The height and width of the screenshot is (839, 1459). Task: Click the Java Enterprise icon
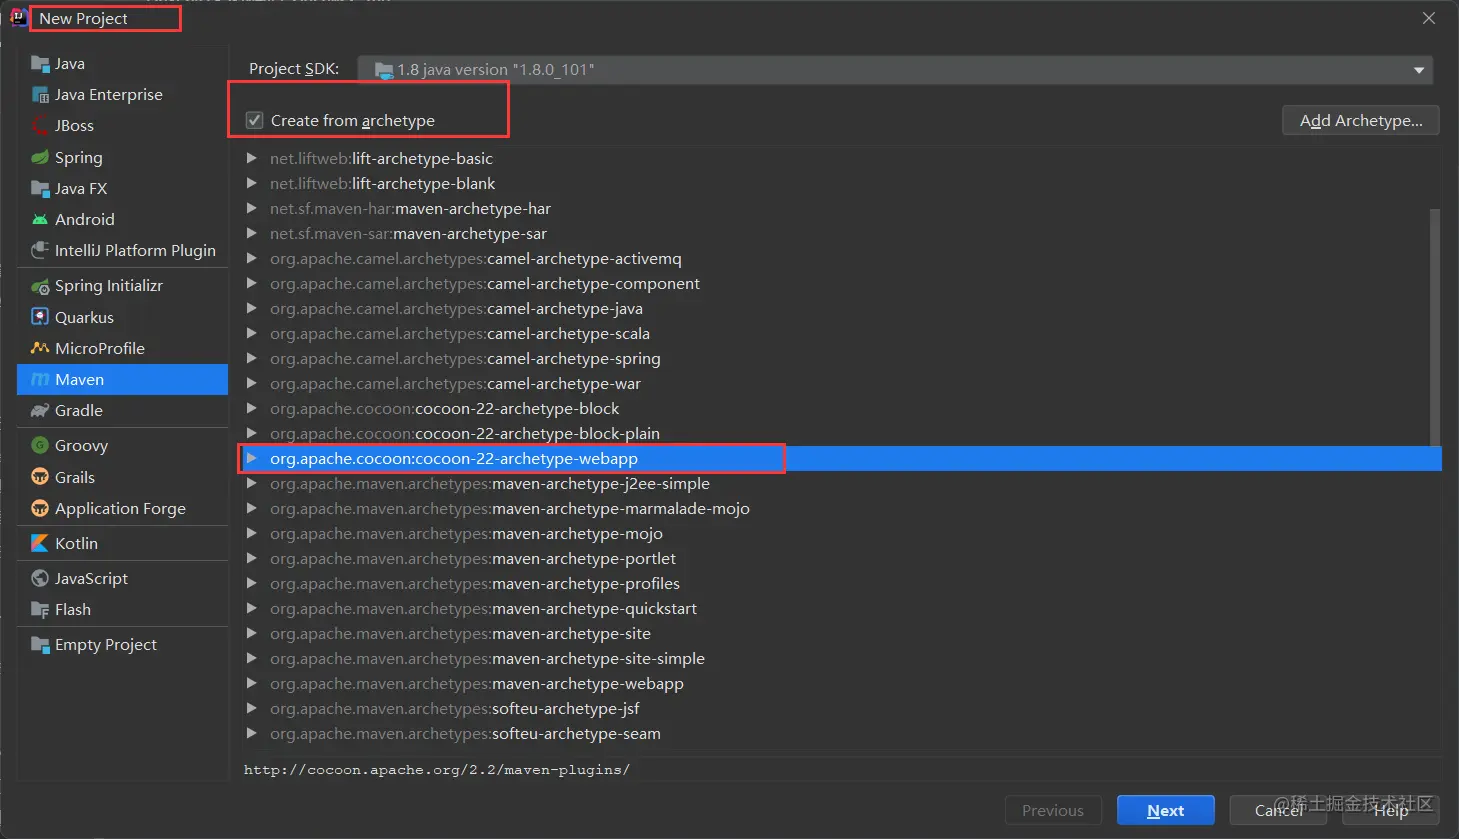40,95
